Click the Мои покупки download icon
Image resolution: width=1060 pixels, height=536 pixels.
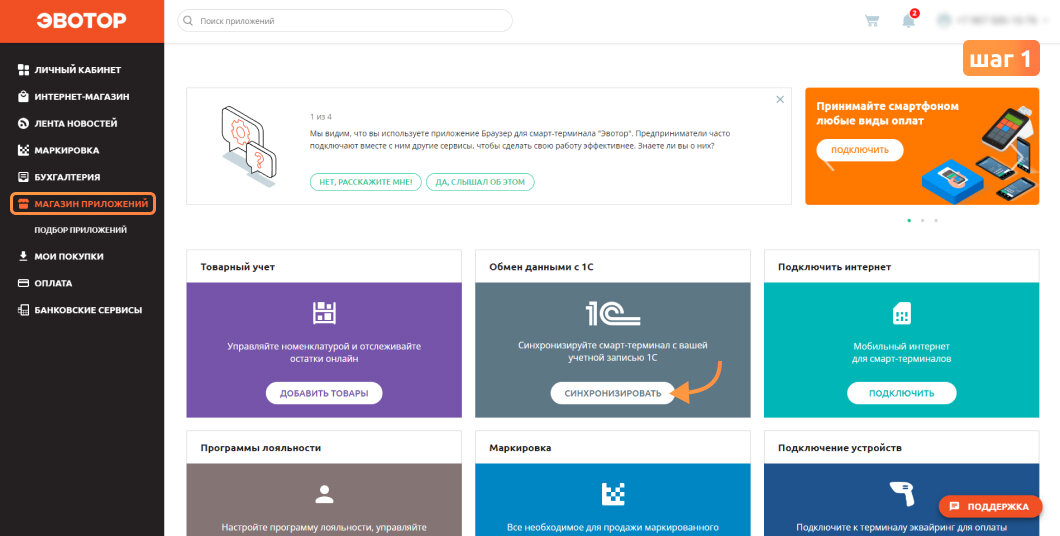(x=23, y=256)
